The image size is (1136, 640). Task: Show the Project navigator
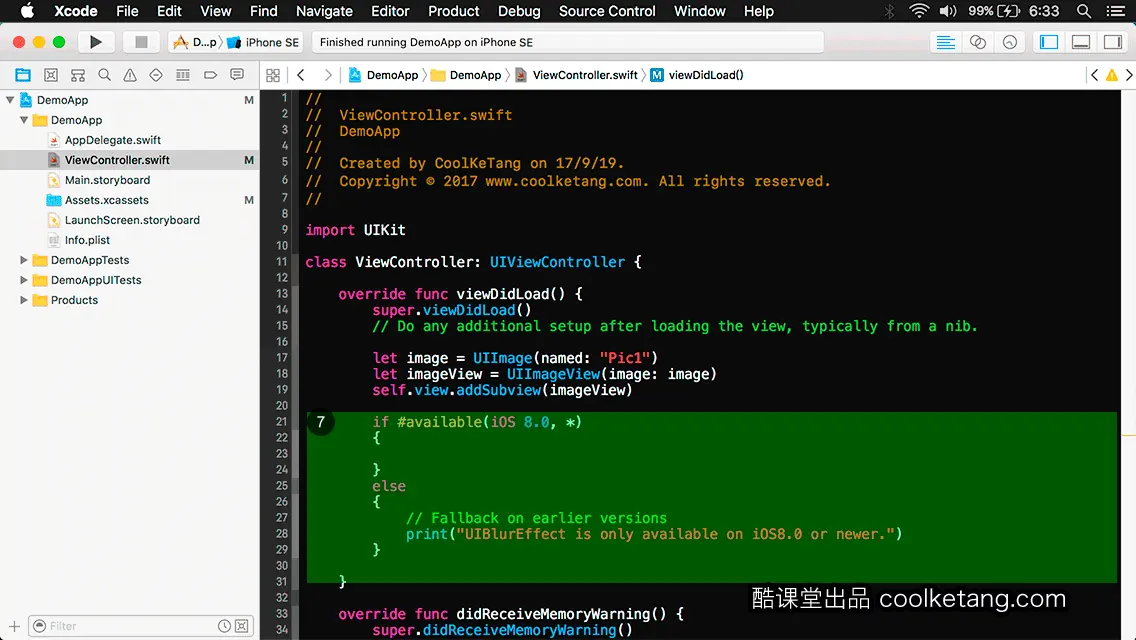point(23,75)
